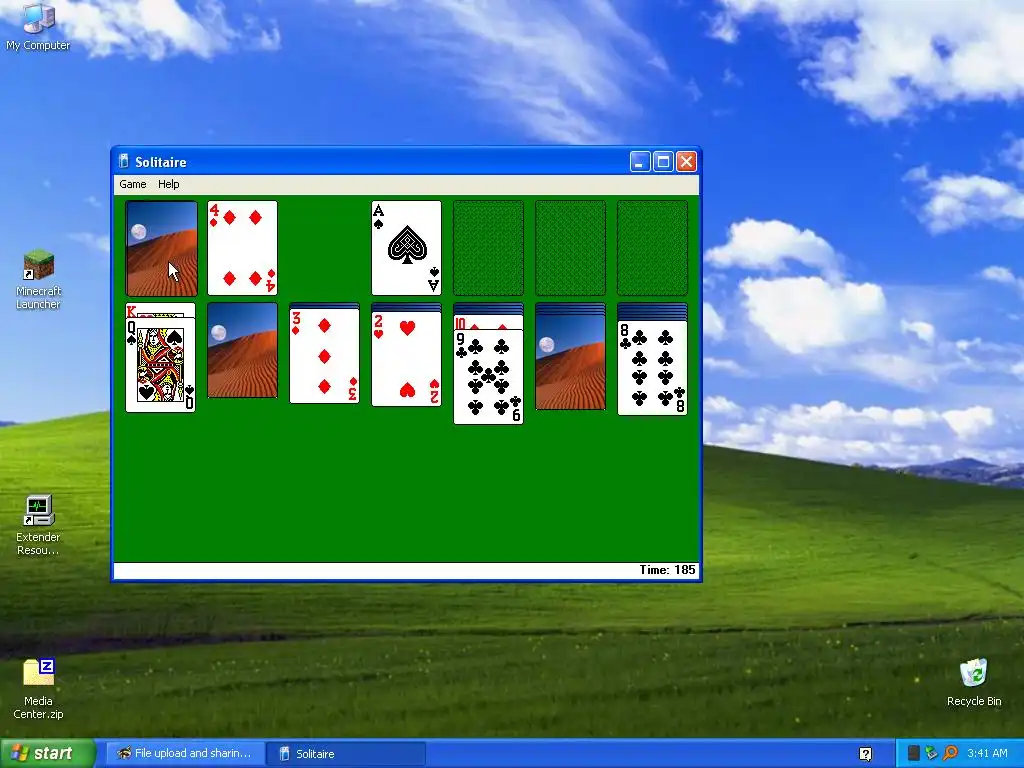Select the My Computer desktop icon

pyautogui.click(x=38, y=26)
